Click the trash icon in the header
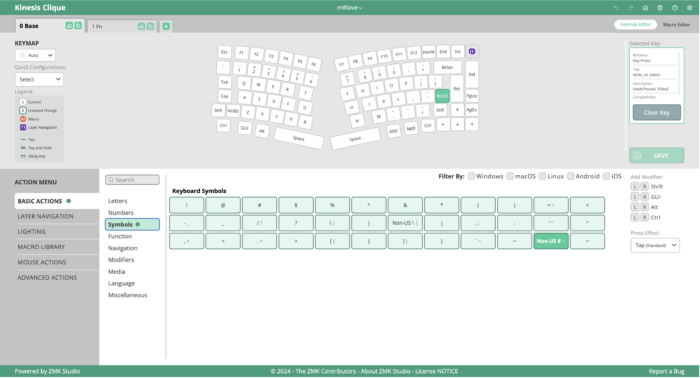Screen dimensions: 700x378 pyautogui.click(x=660, y=8)
